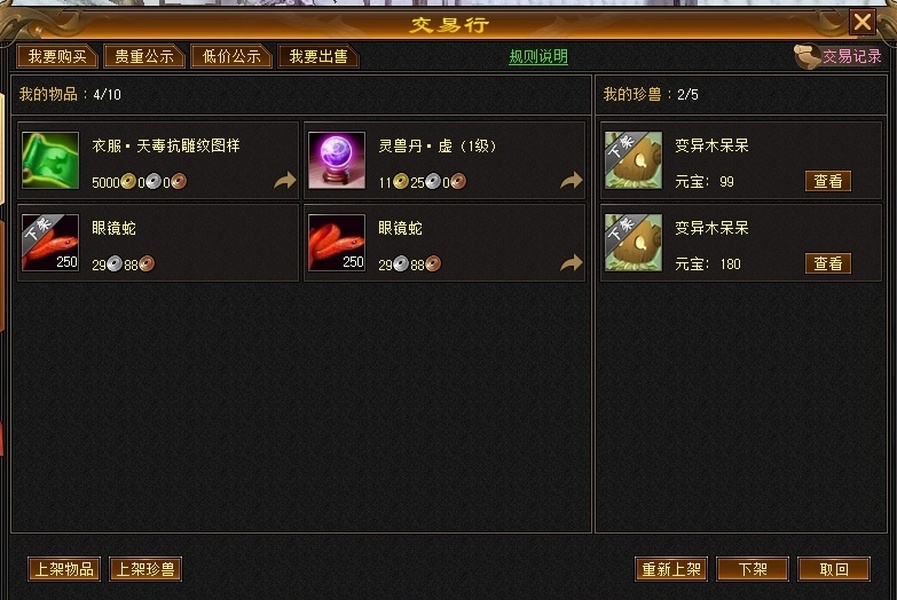The width and height of the screenshot is (897, 600).
Task: Select the delisted red cobra icon
Action: 50,242
